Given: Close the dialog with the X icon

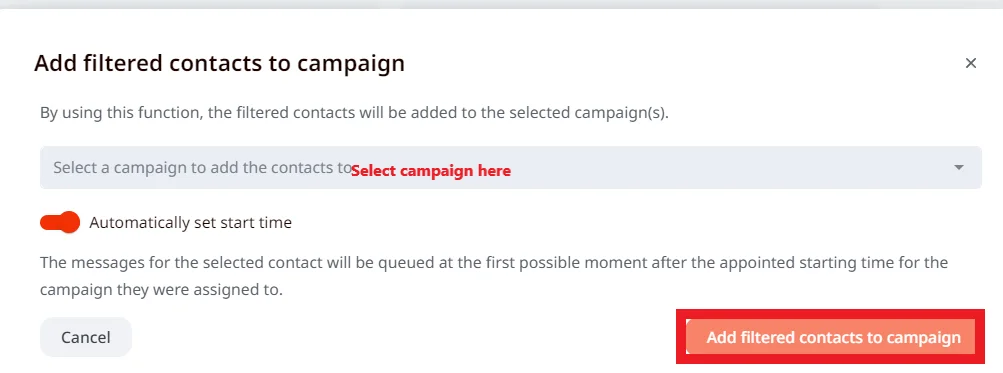Looking at the screenshot, I should click(970, 63).
